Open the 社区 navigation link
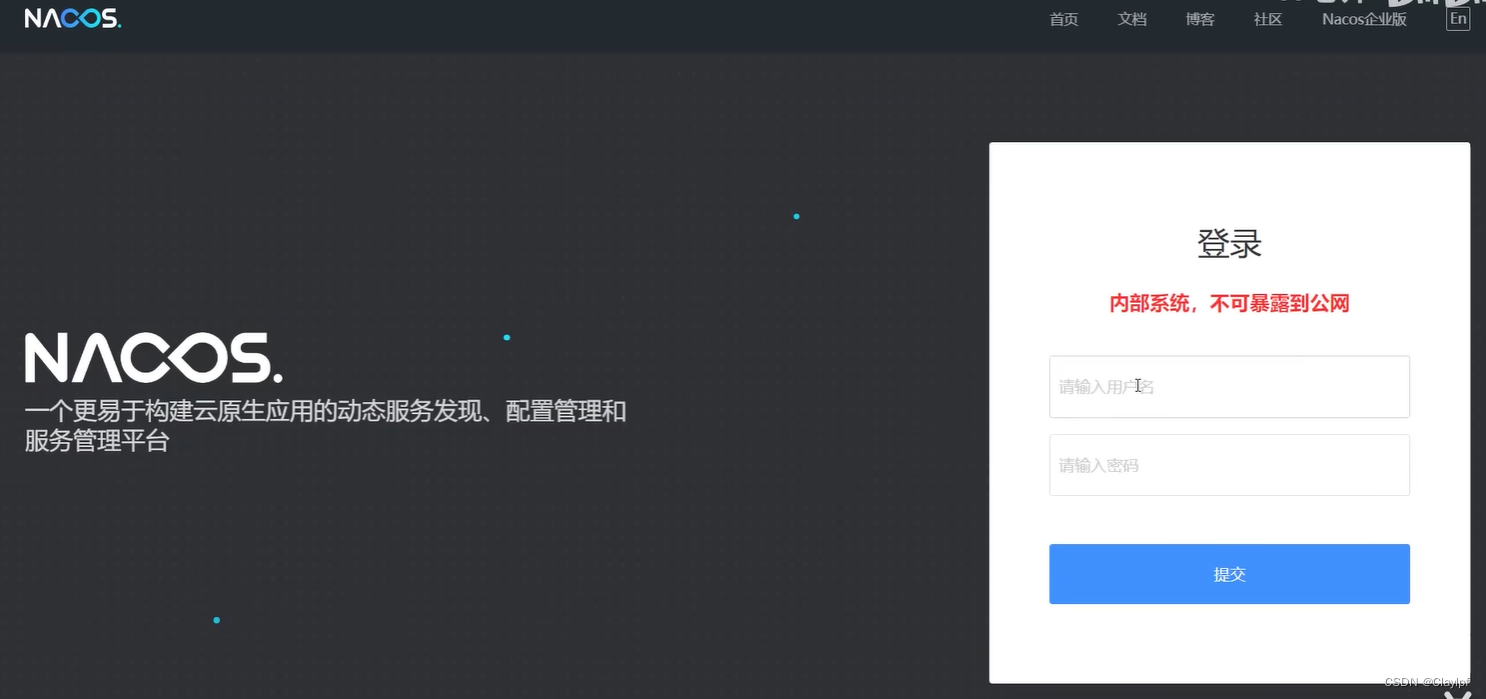Image resolution: width=1486 pixels, height=699 pixels. (1268, 19)
